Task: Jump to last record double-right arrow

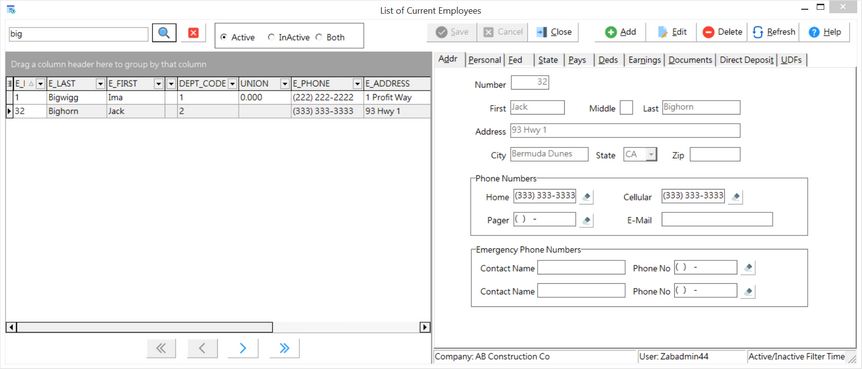Action: tap(284, 348)
